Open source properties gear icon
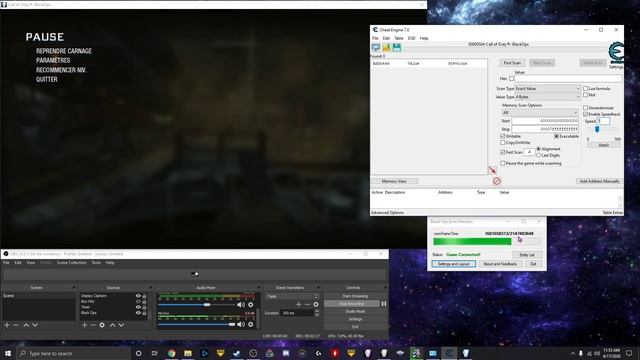The height and width of the screenshot is (360, 640). (102, 325)
